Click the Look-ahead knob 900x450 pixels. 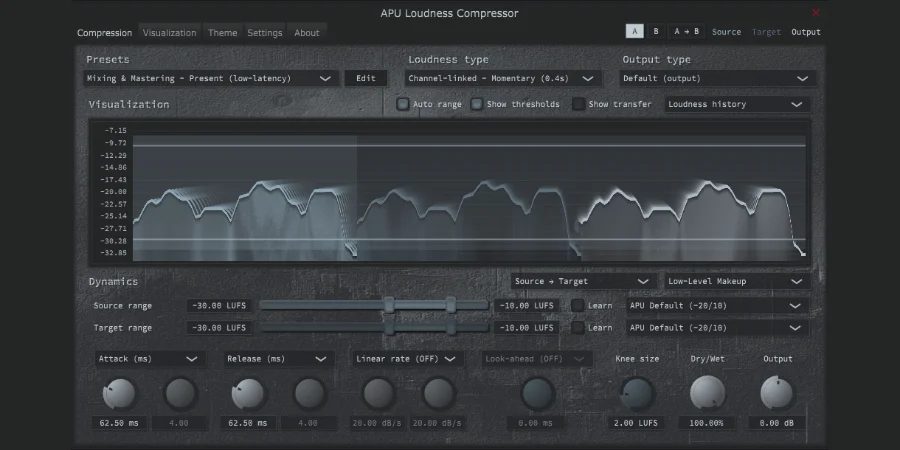coord(538,394)
